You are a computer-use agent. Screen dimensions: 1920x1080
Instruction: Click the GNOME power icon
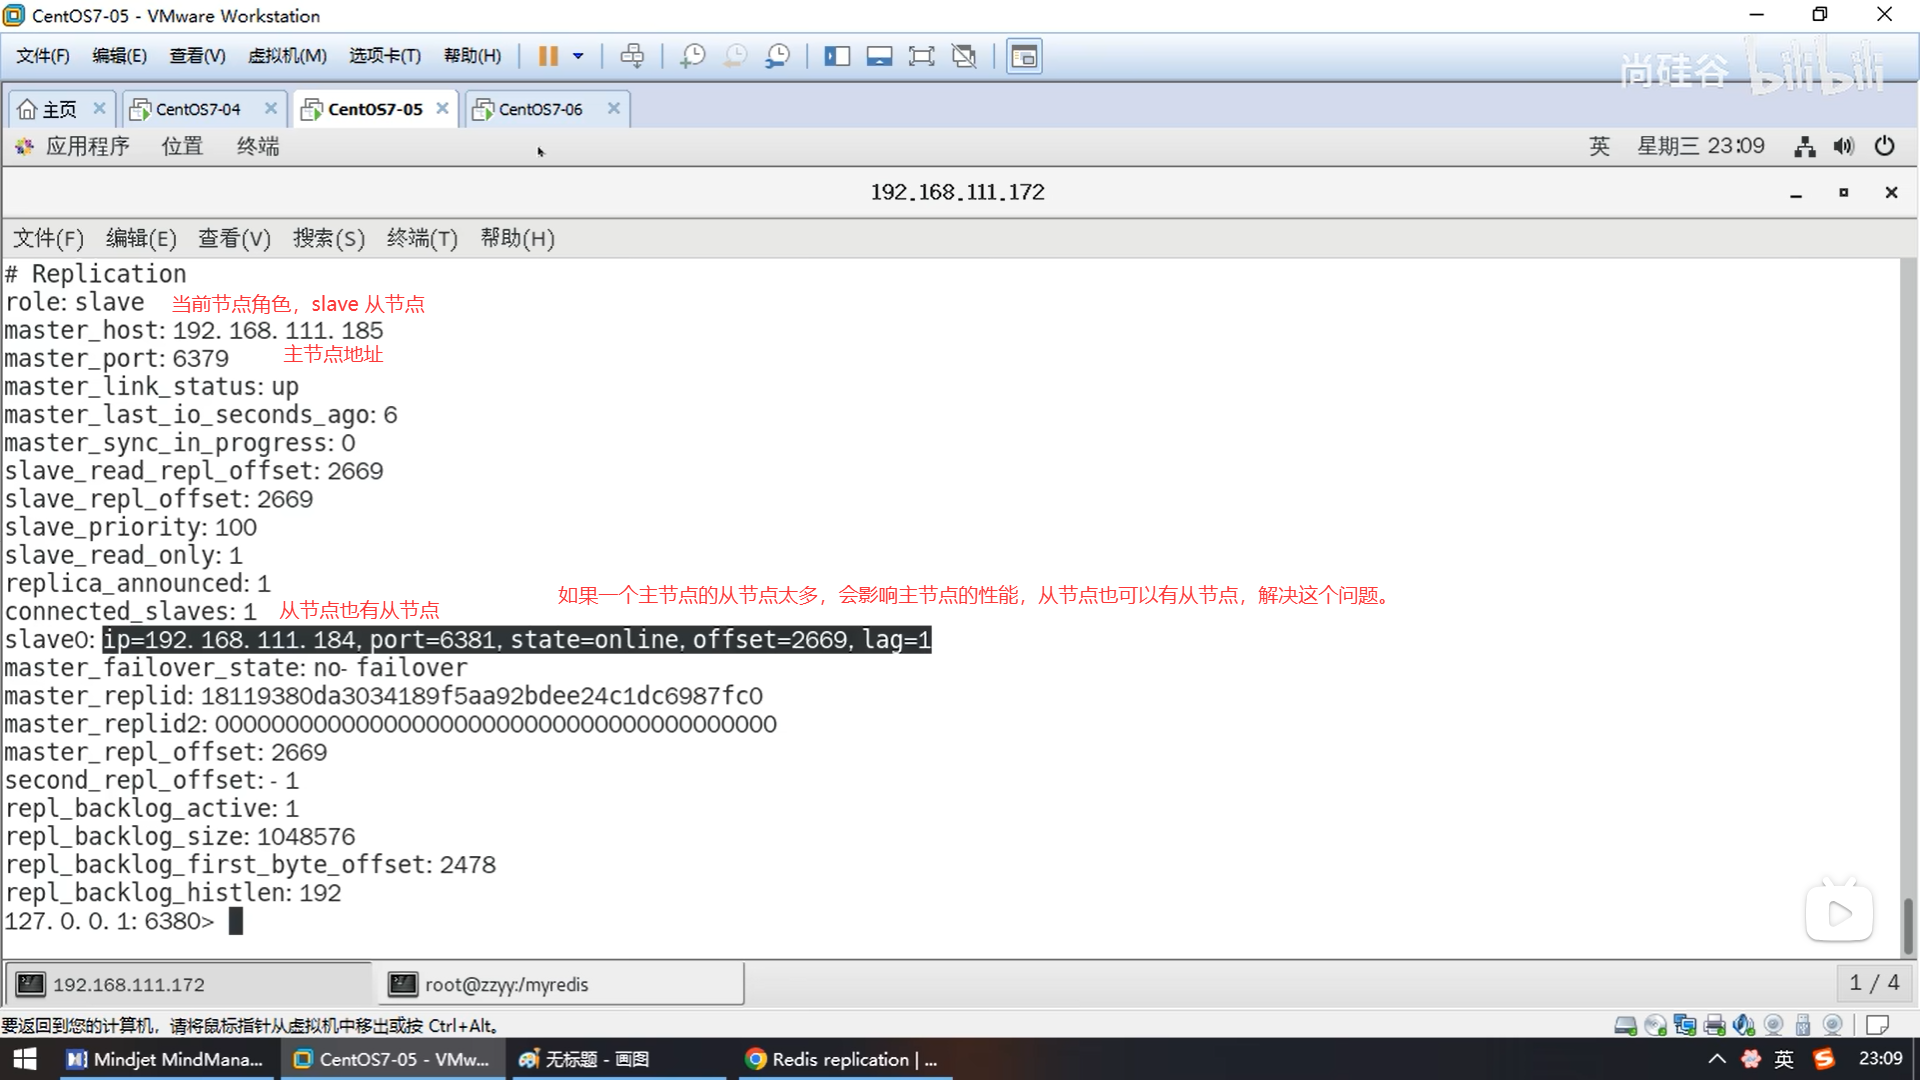tap(1884, 147)
